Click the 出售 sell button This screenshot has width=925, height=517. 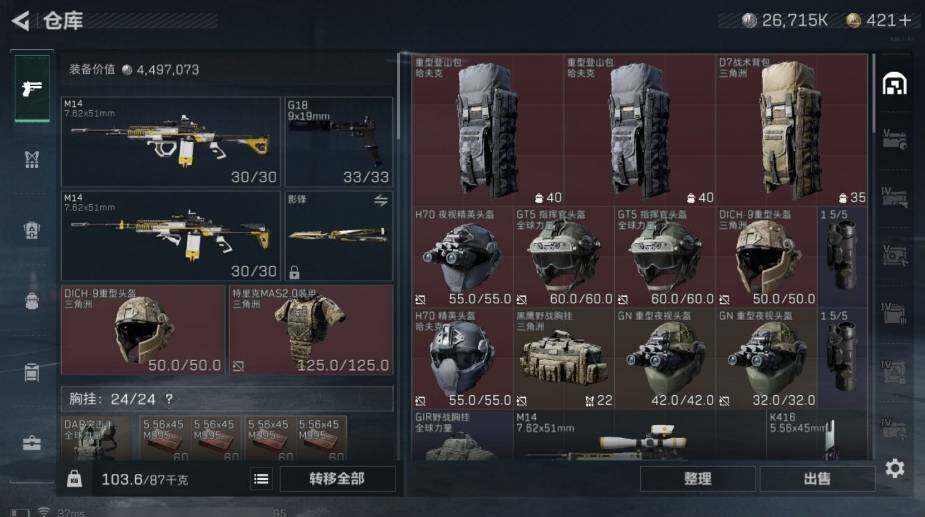816,479
